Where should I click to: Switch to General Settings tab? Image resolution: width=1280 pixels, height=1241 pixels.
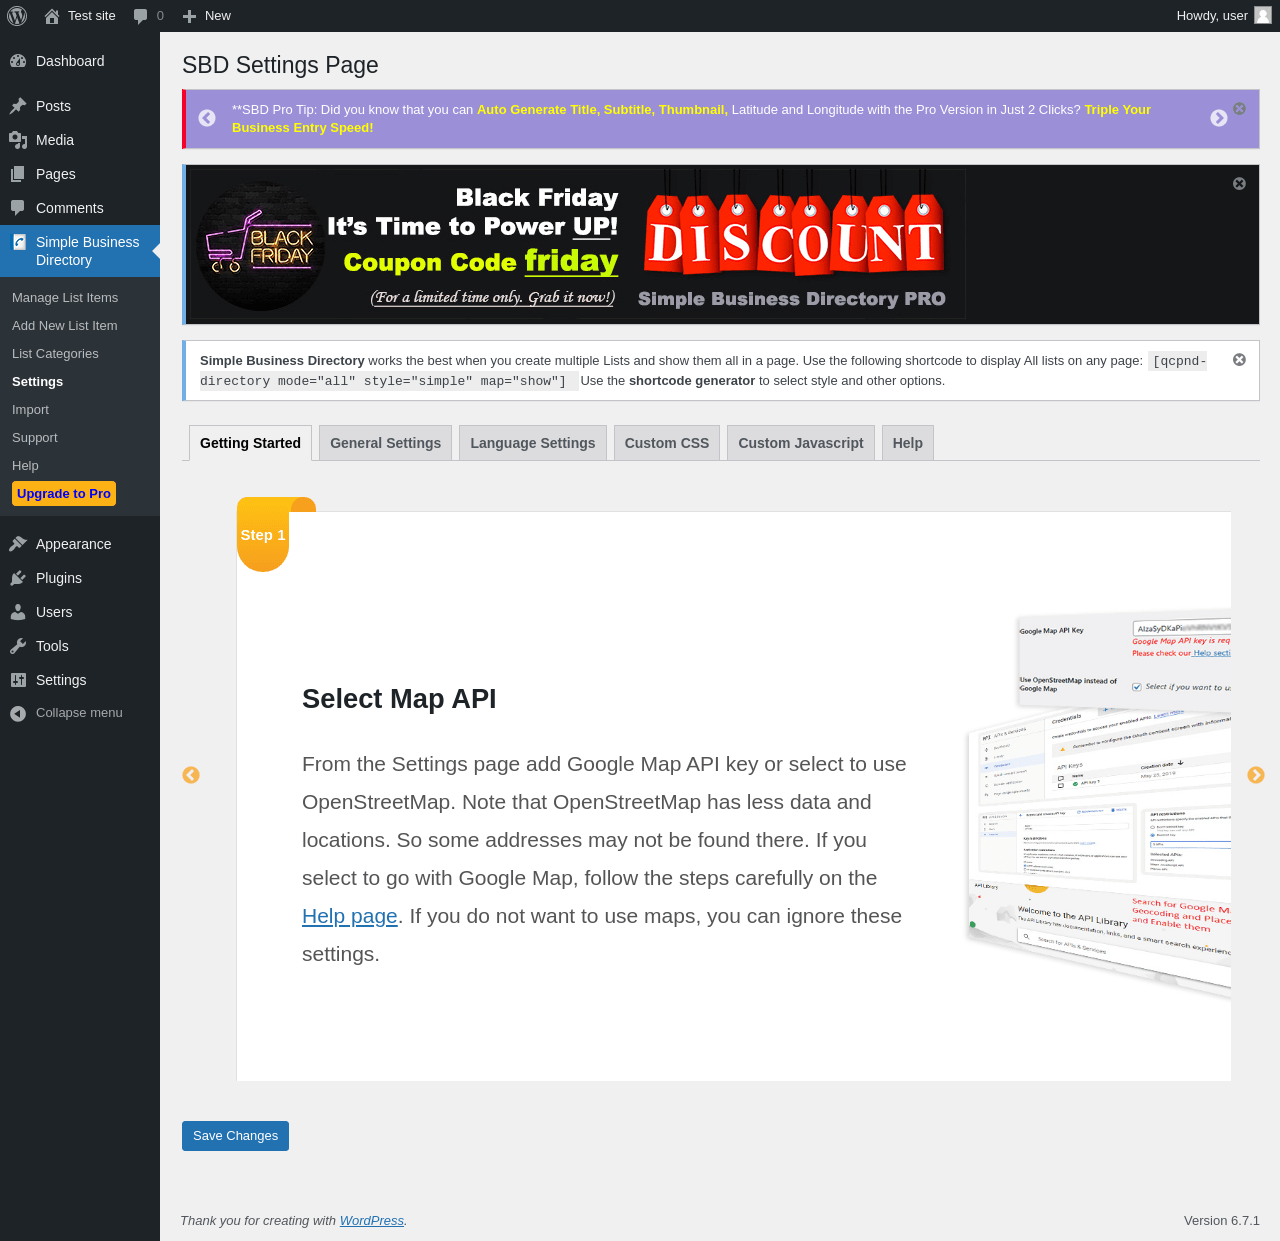tap(385, 443)
